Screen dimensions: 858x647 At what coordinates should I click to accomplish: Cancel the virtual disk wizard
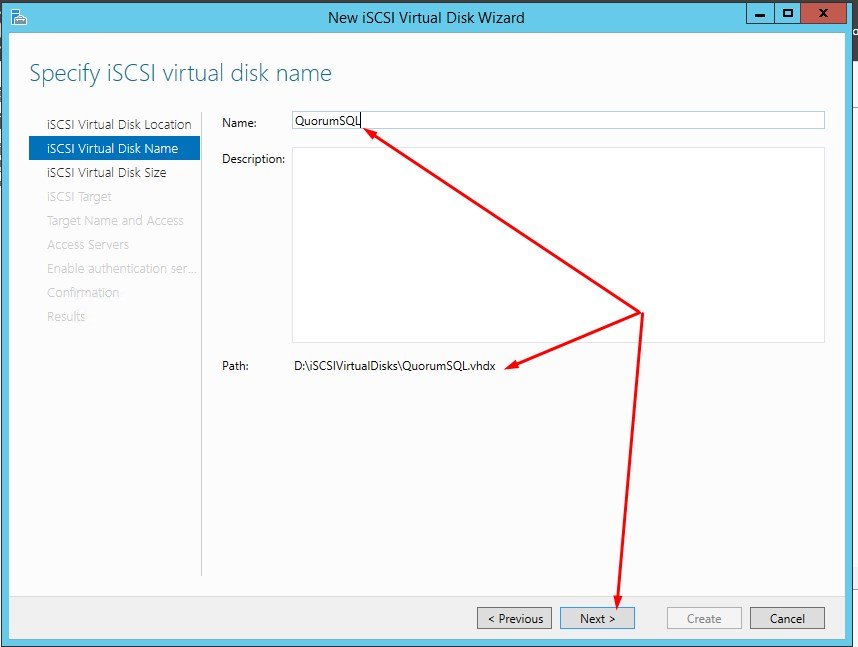pos(787,618)
